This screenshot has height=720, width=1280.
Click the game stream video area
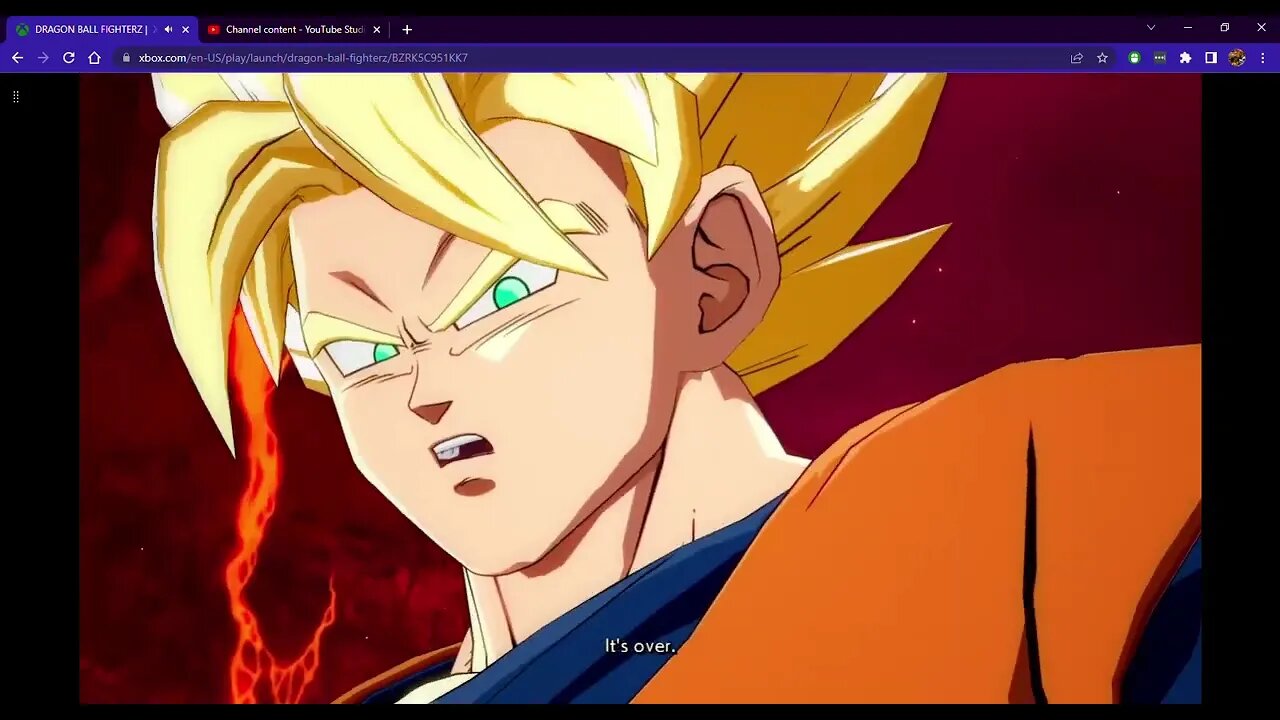pyautogui.click(x=640, y=388)
